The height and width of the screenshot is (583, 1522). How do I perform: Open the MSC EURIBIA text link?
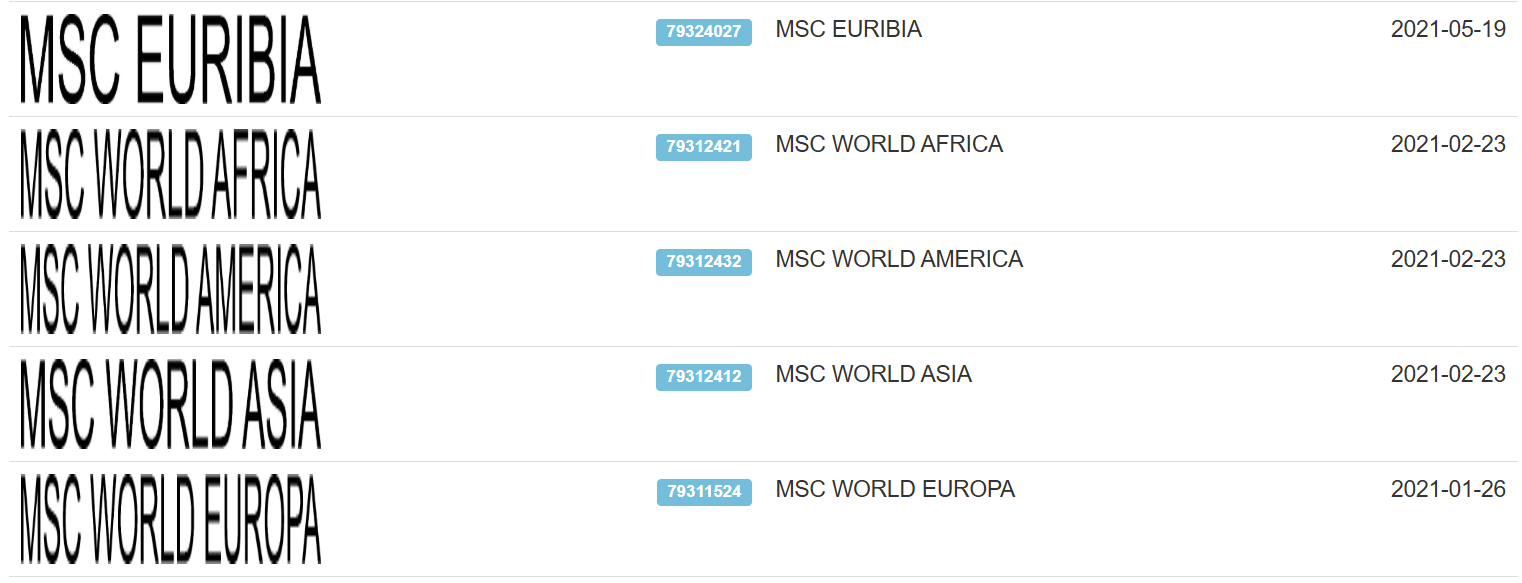coord(848,30)
